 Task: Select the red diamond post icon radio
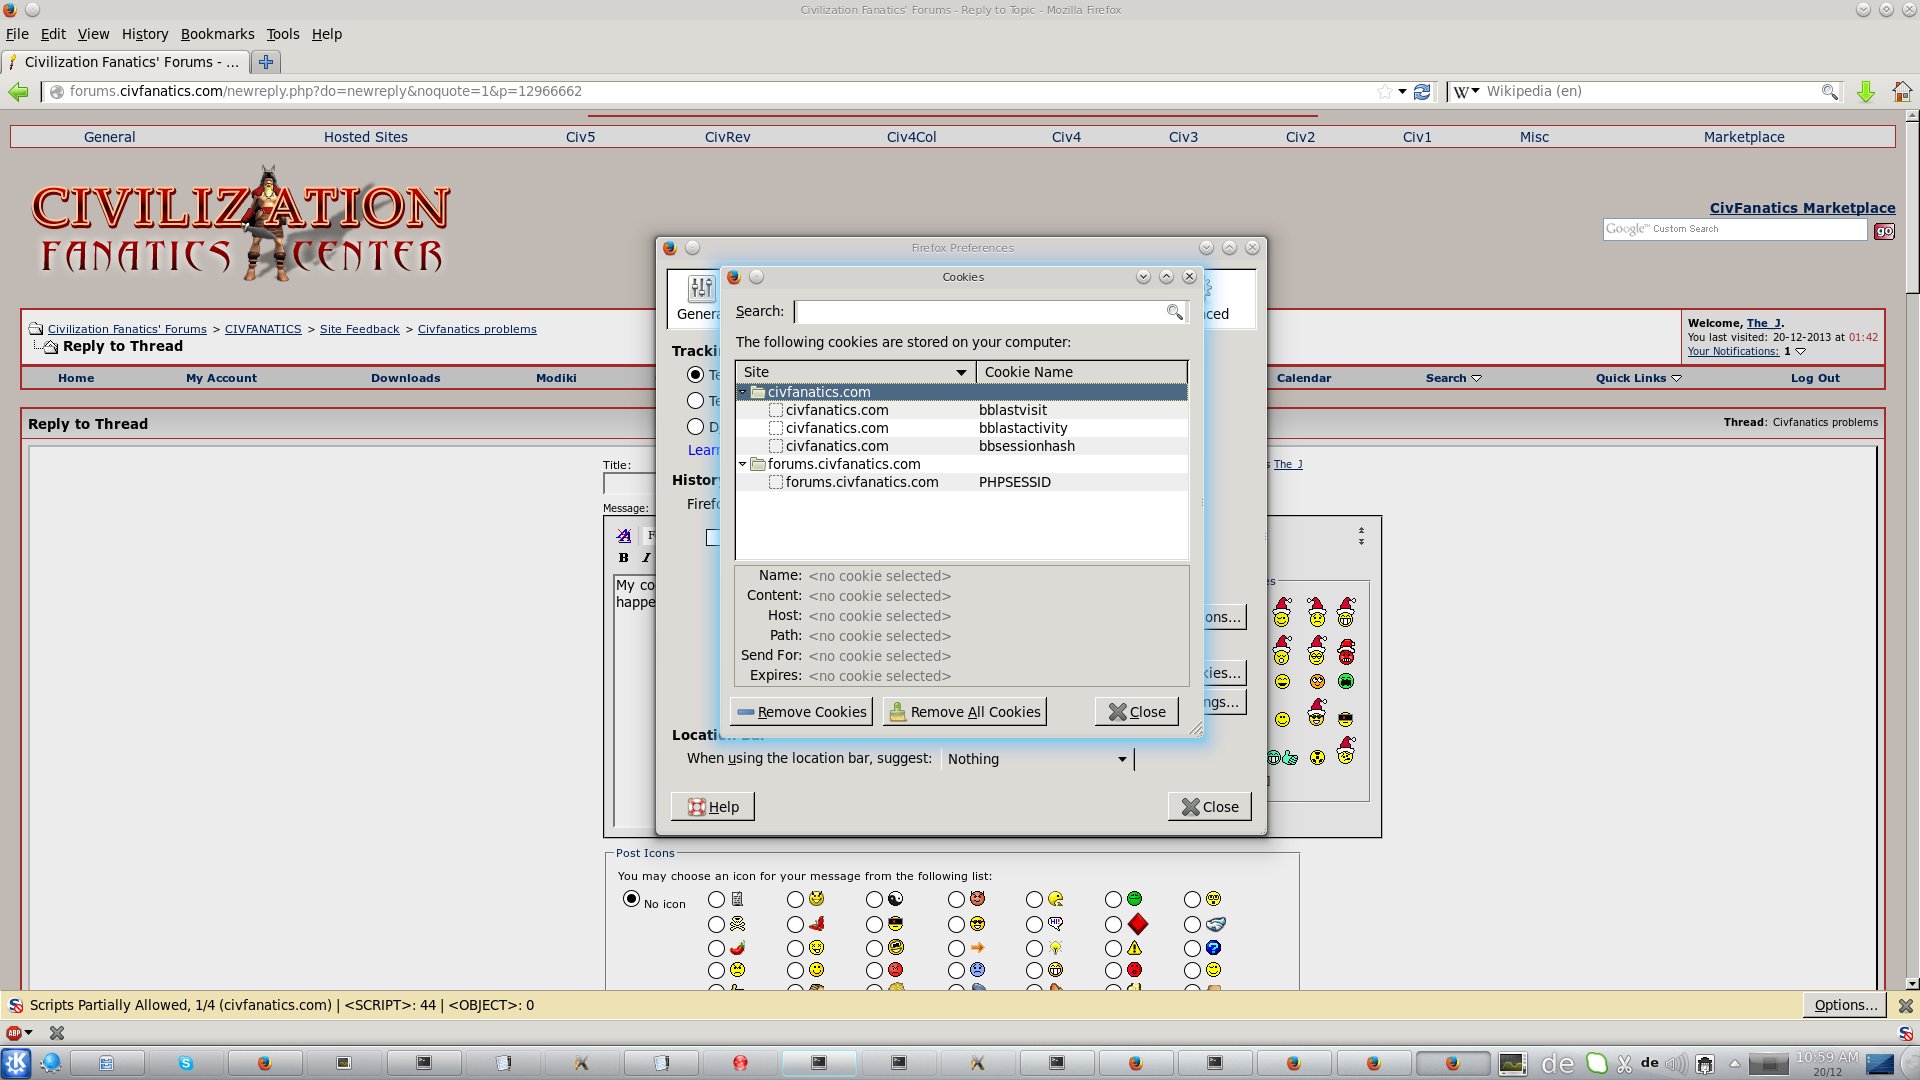1113,925
